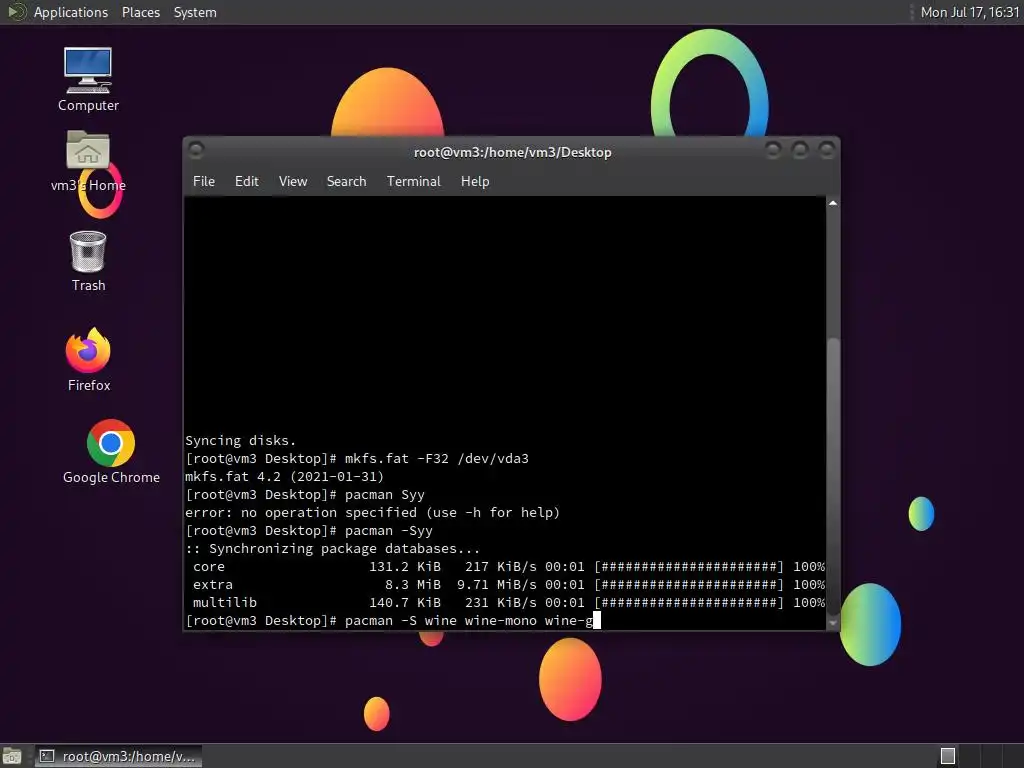Click the 'mkfs.fat -F32 /dev/vda3' command text
This screenshot has height=768, width=1024.
coord(436,458)
